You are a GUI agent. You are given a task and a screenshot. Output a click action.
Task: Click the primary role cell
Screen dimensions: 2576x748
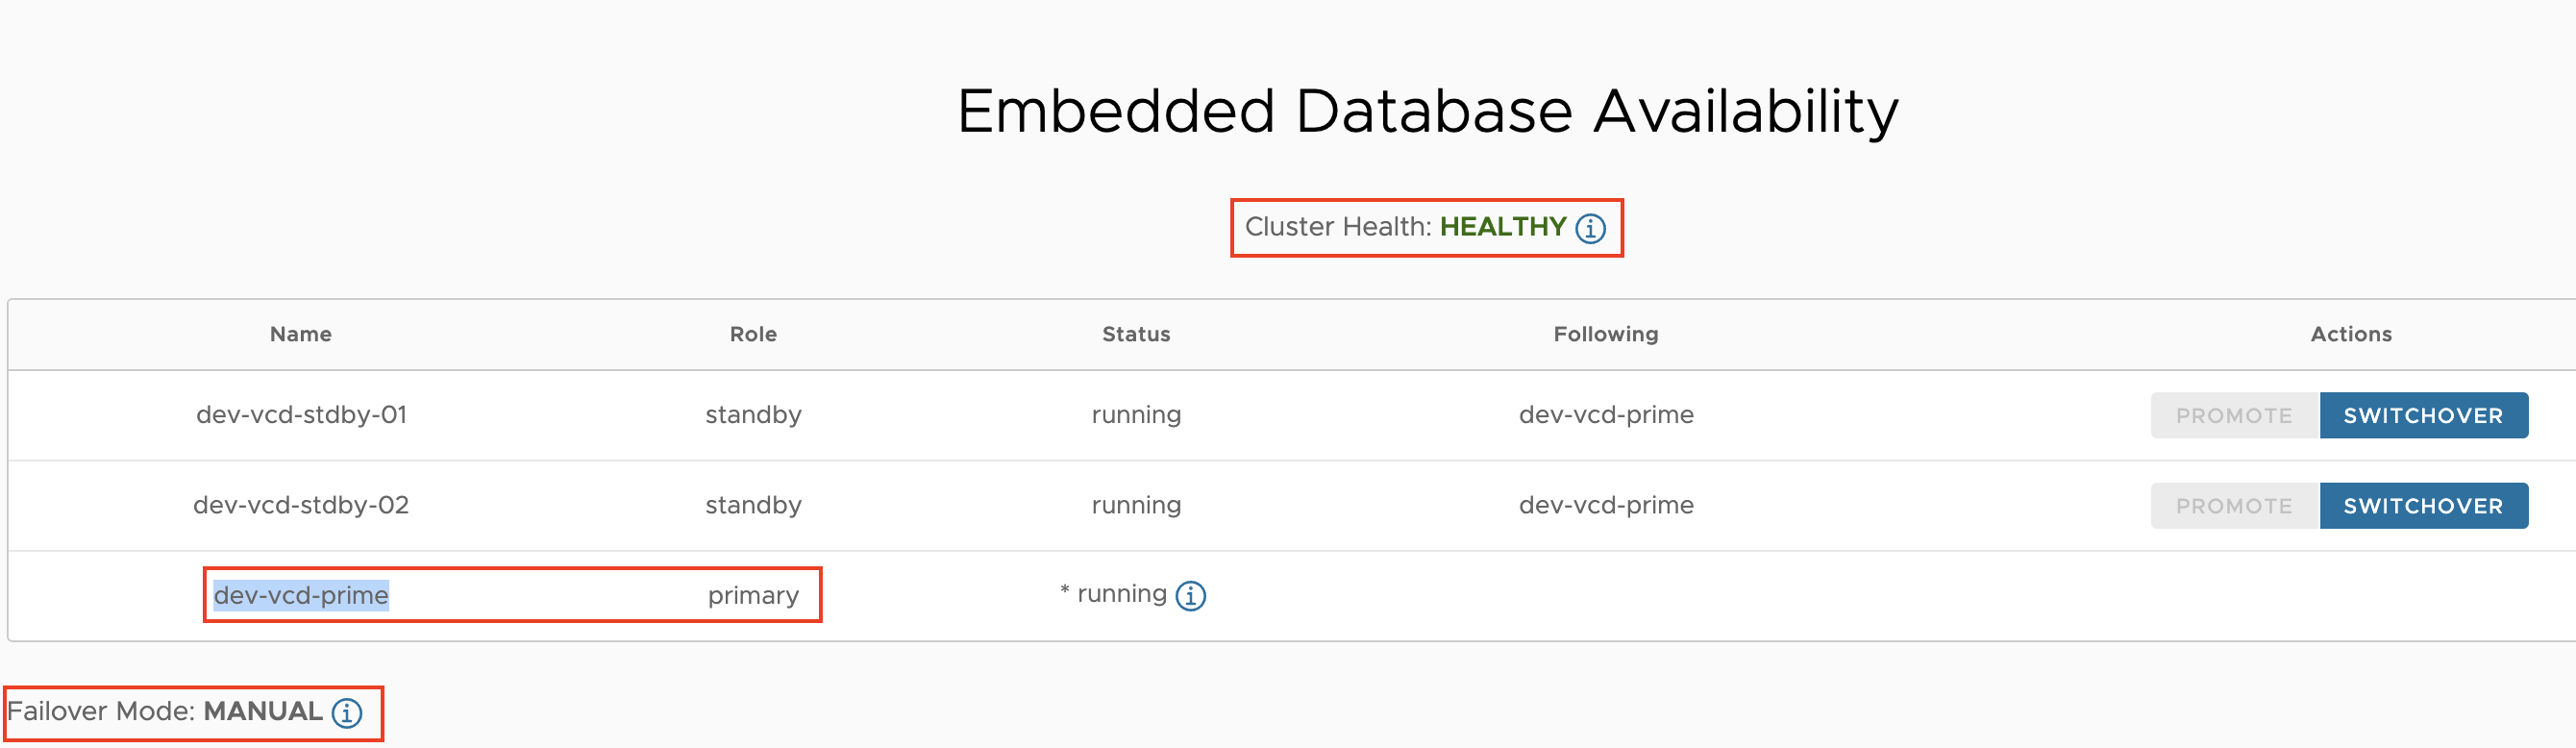tap(753, 596)
